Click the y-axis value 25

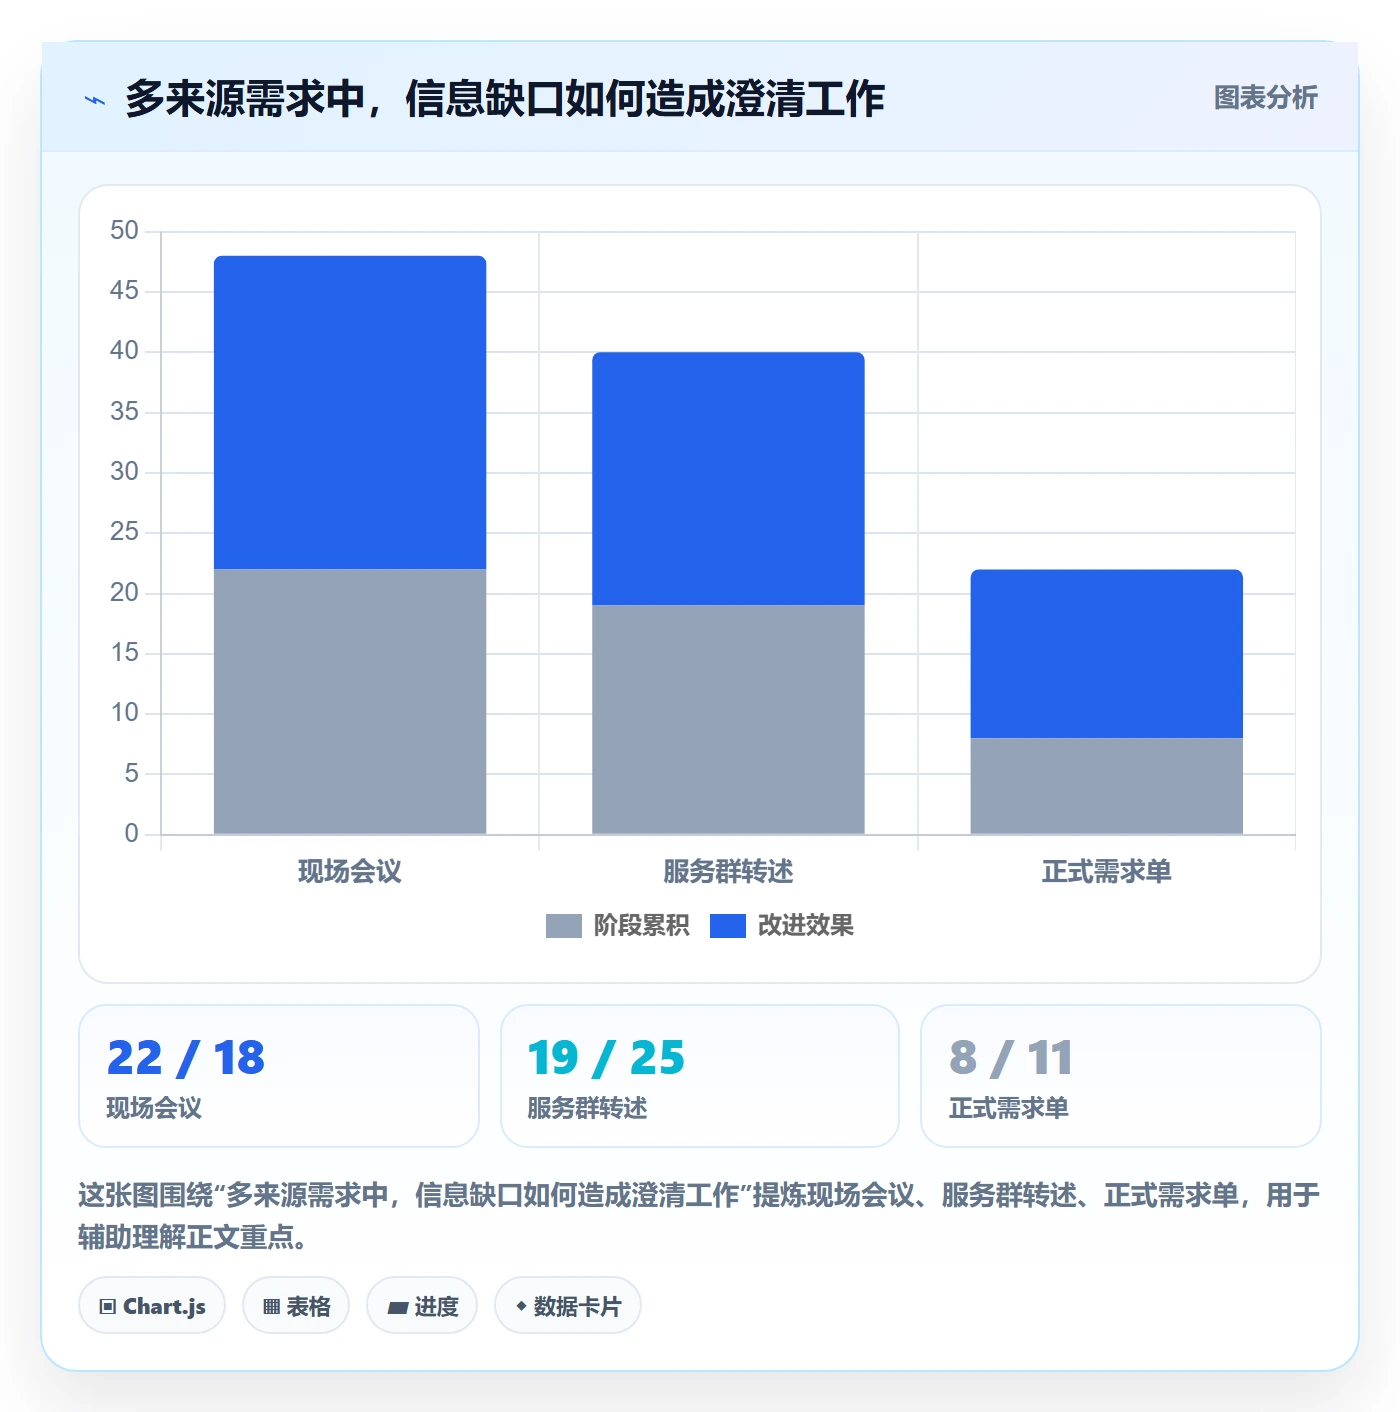tap(124, 532)
